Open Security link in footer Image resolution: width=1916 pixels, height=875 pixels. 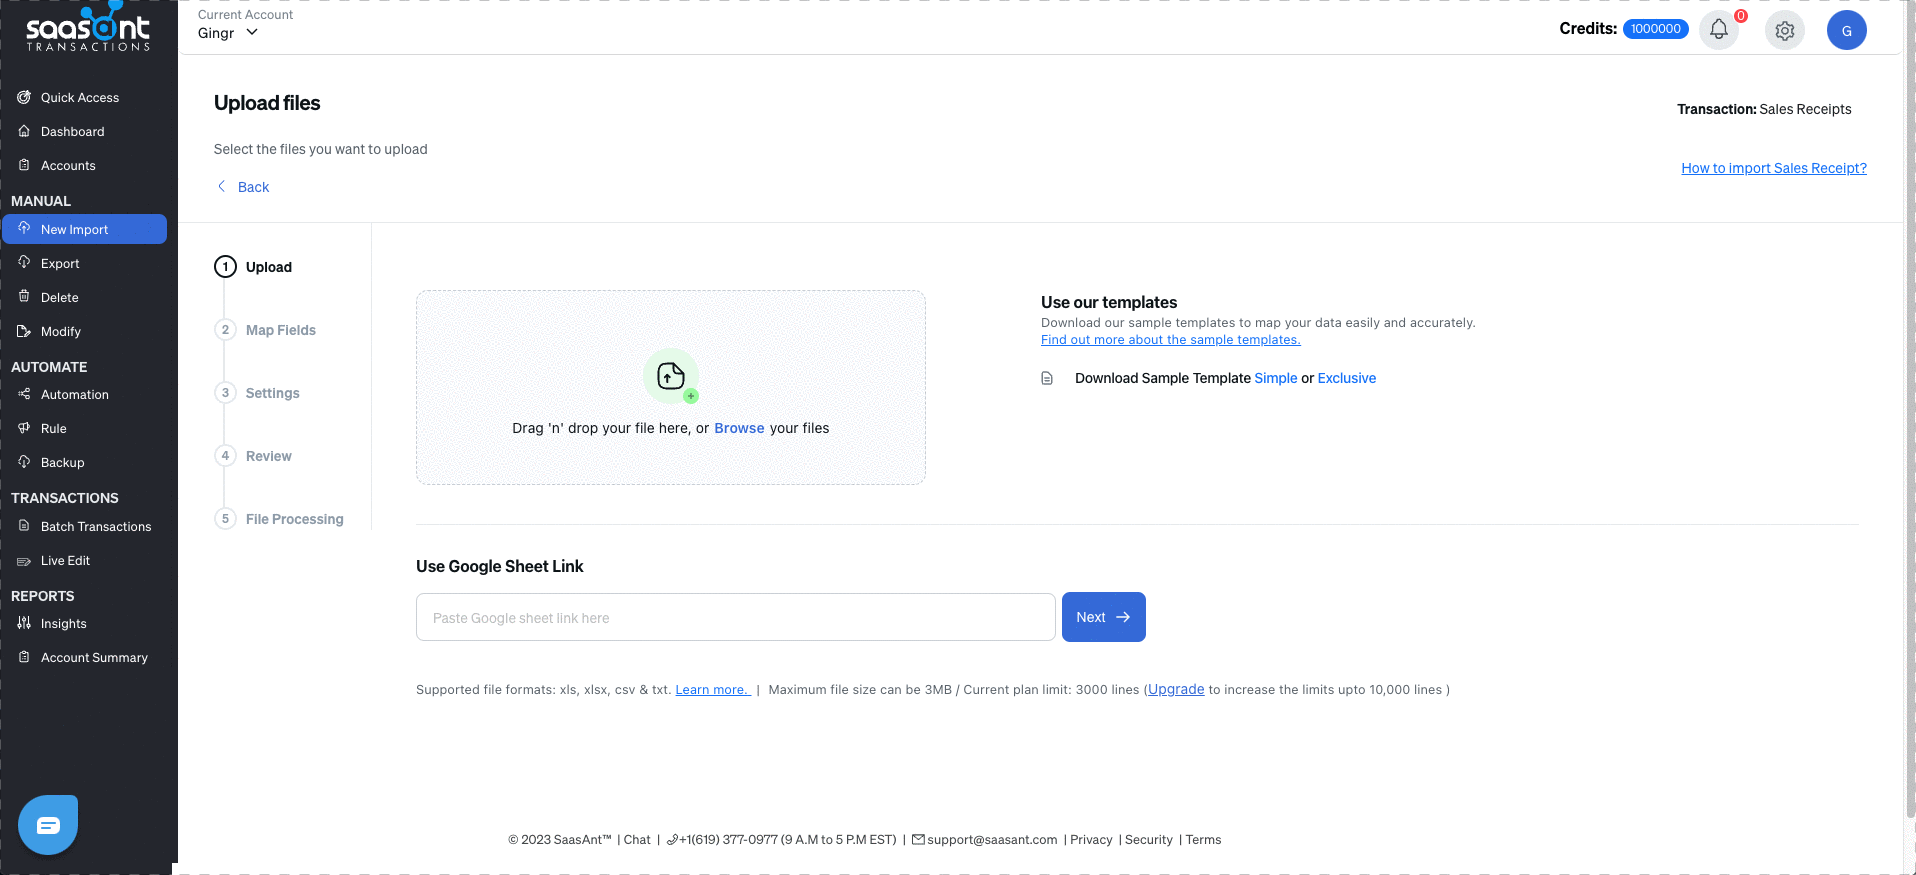1149,840
